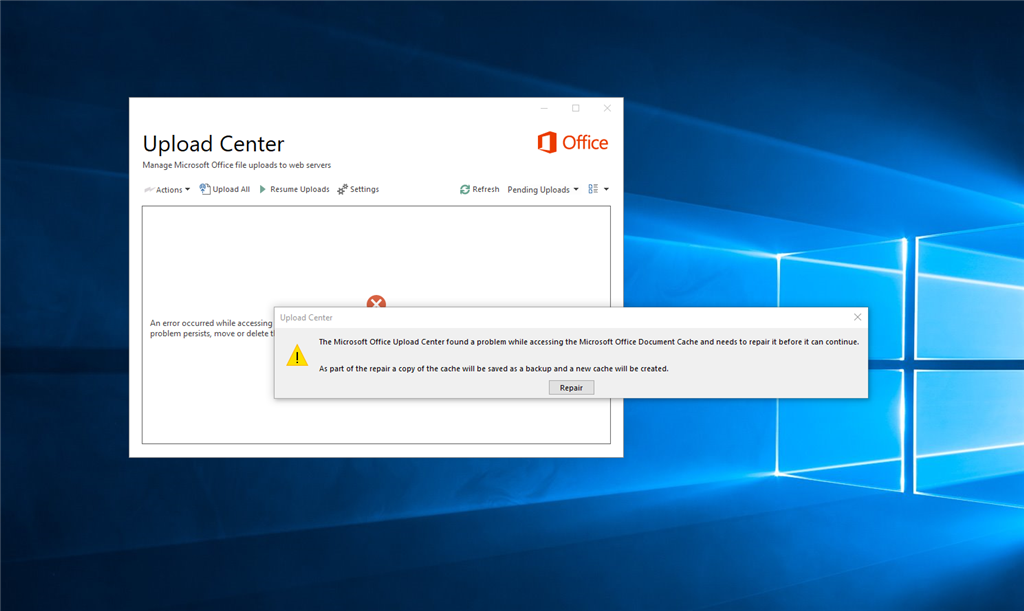Click the 'An error occurred while accessing' message
The height and width of the screenshot is (611, 1024).
[x=212, y=328]
